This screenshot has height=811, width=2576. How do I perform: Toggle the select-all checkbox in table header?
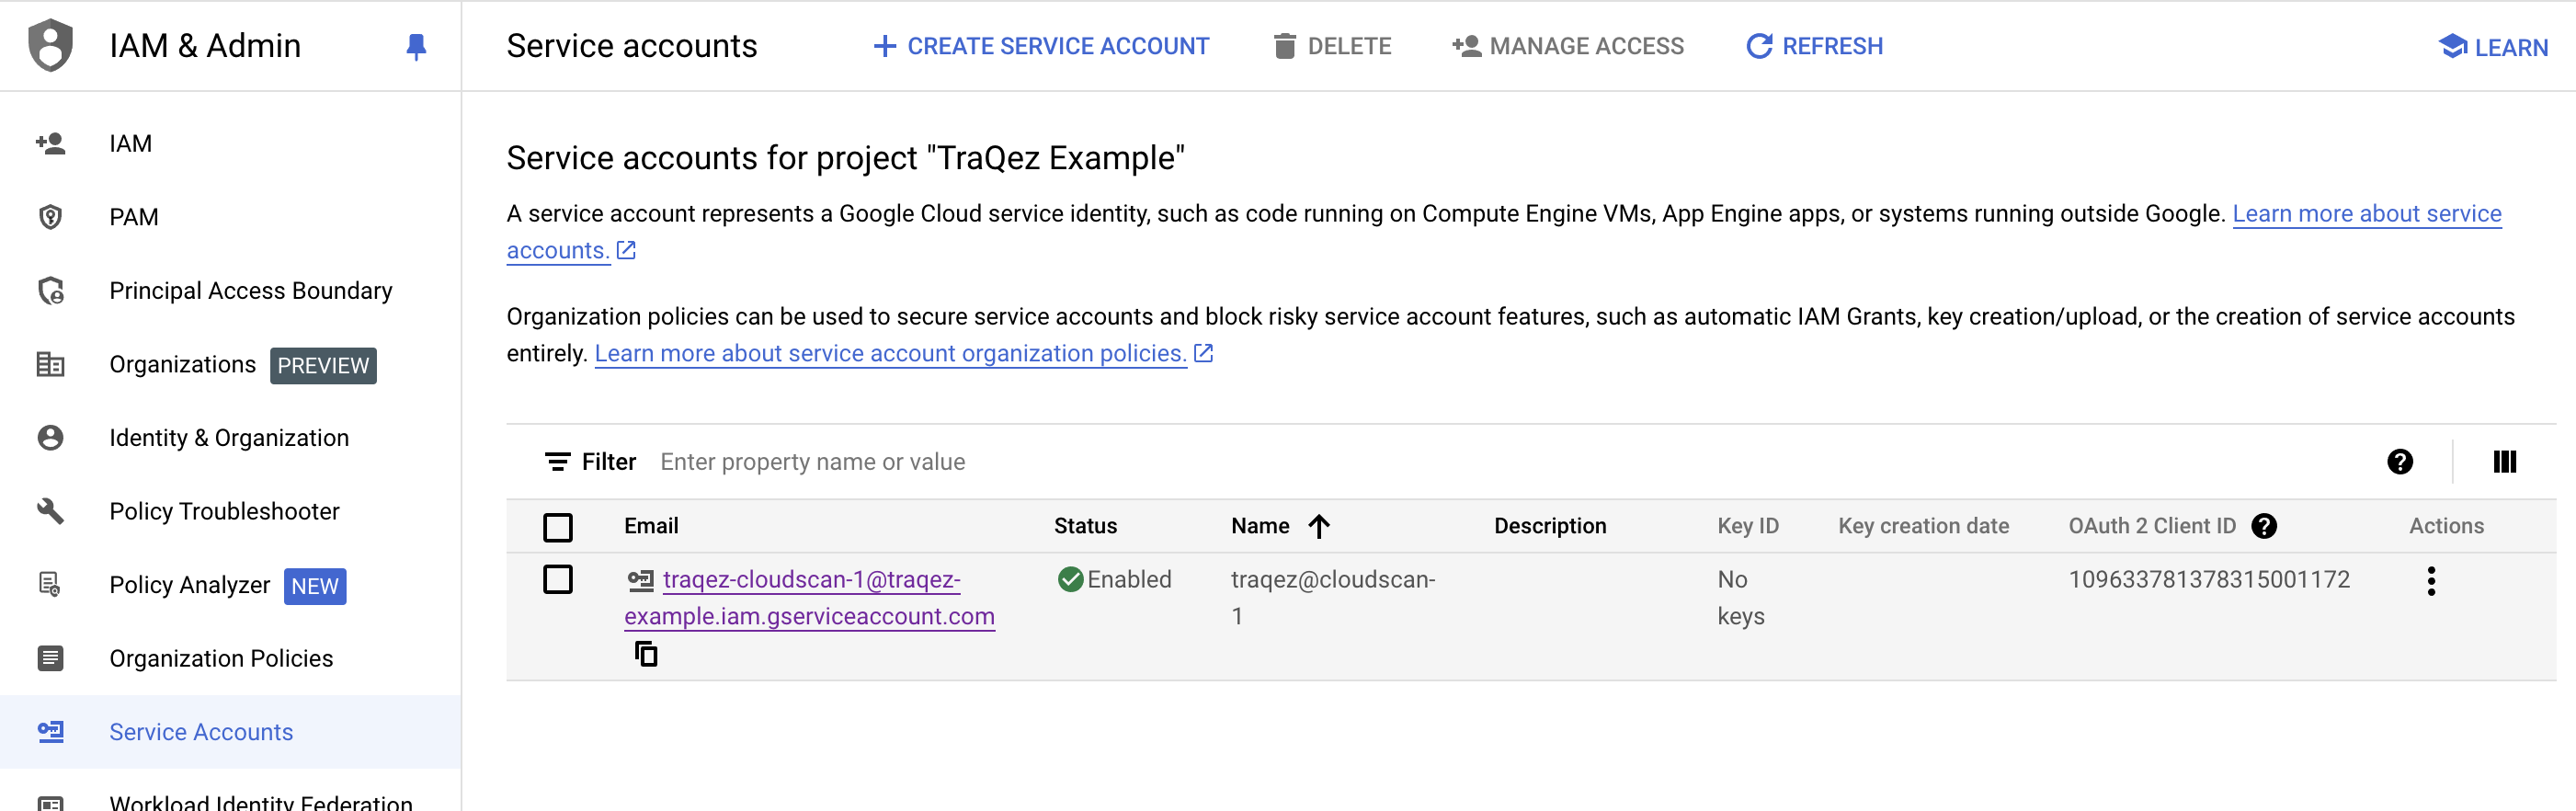[x=558, y=527]
